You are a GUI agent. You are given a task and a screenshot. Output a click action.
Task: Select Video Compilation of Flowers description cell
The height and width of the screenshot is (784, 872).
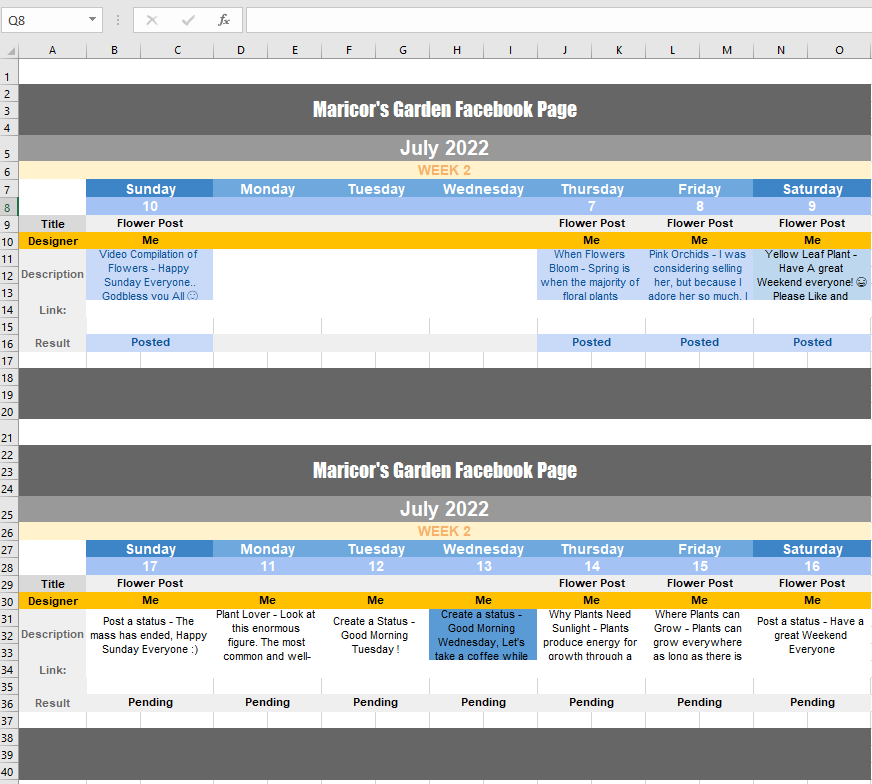click(x=150, y=275)
